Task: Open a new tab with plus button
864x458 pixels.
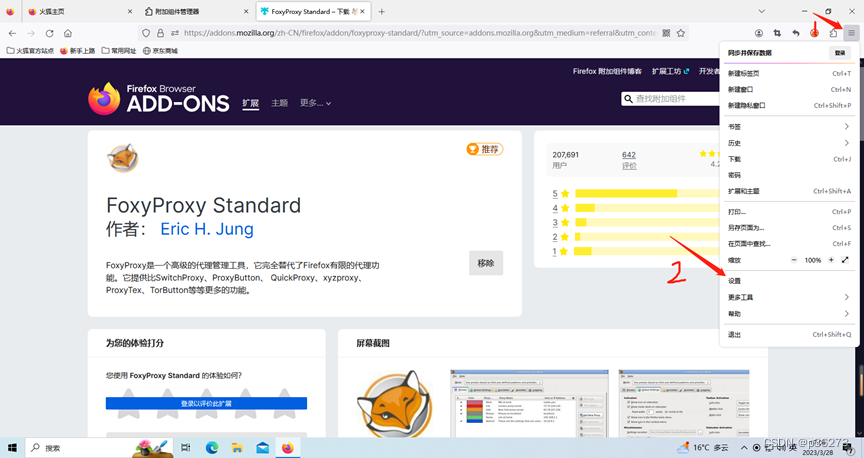Action: point(381,11)
